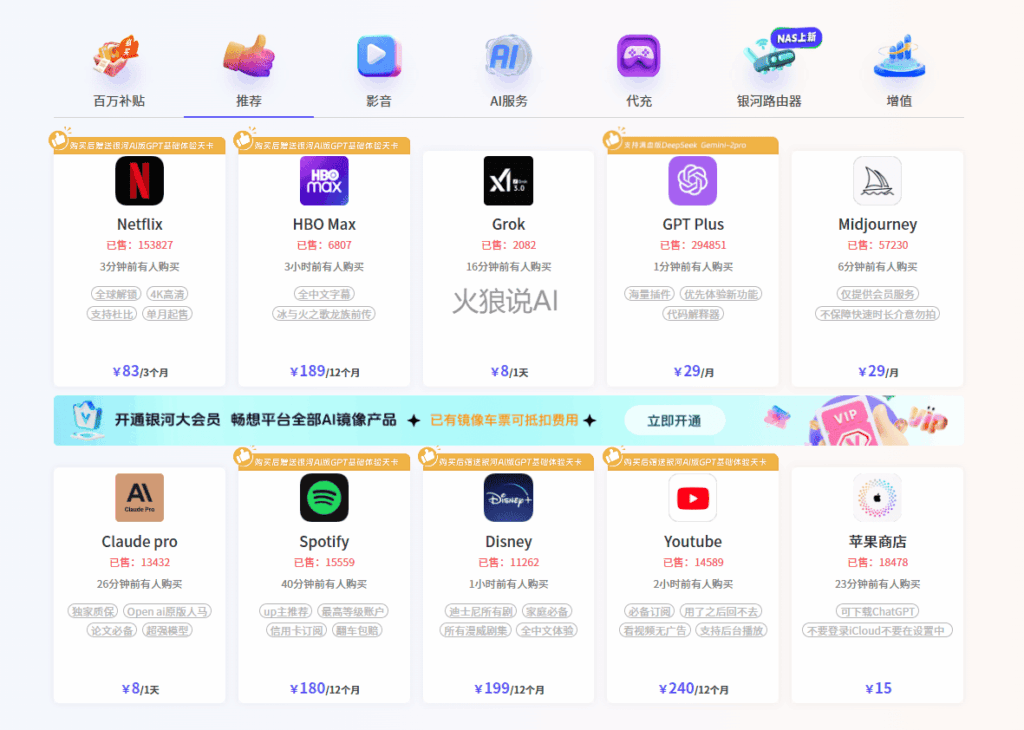Open the Netflix product icon
Image resolution: width=1024 pixels, height=730 pixels.
[139, 181]
